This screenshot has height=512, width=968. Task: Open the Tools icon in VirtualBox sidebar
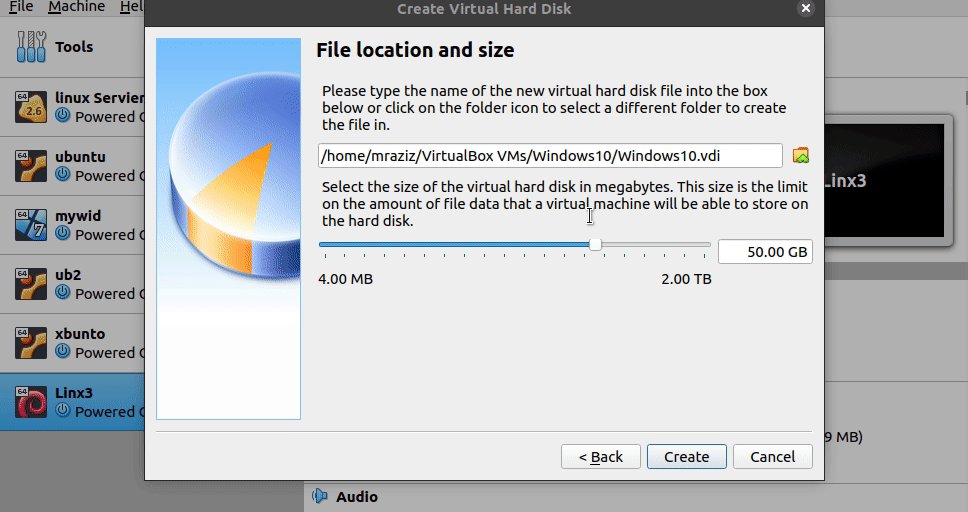tap(31, 47)
